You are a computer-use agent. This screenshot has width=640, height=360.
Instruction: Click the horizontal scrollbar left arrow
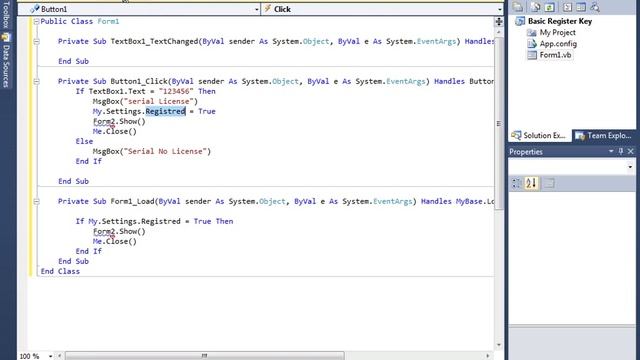coord(60,356)
